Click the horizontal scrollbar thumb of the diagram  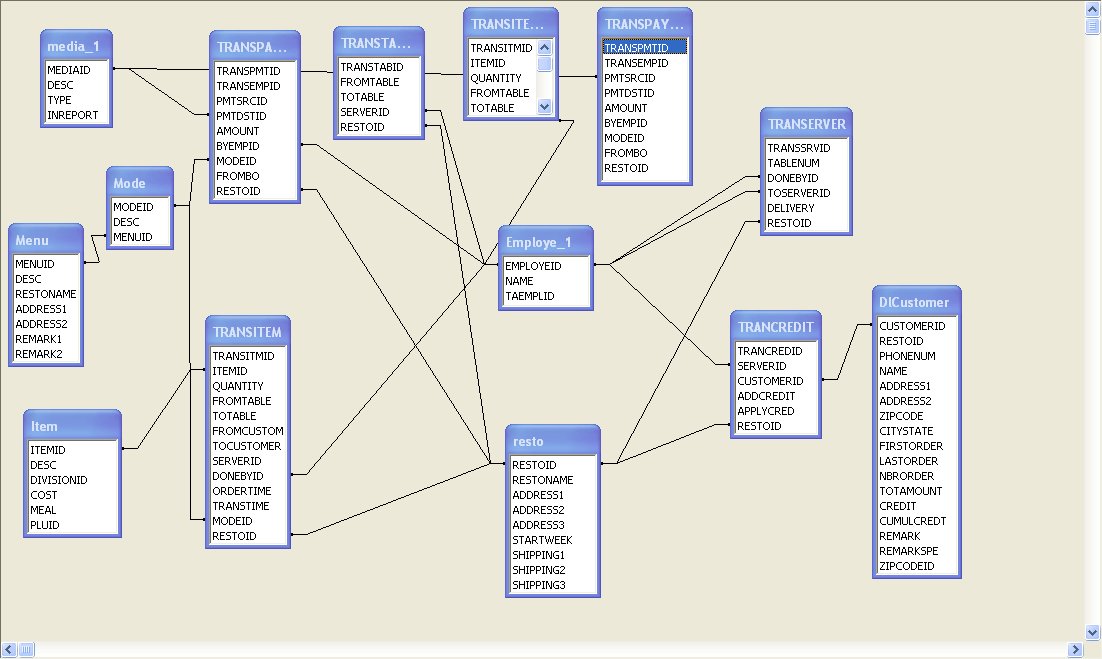[26, 649]
